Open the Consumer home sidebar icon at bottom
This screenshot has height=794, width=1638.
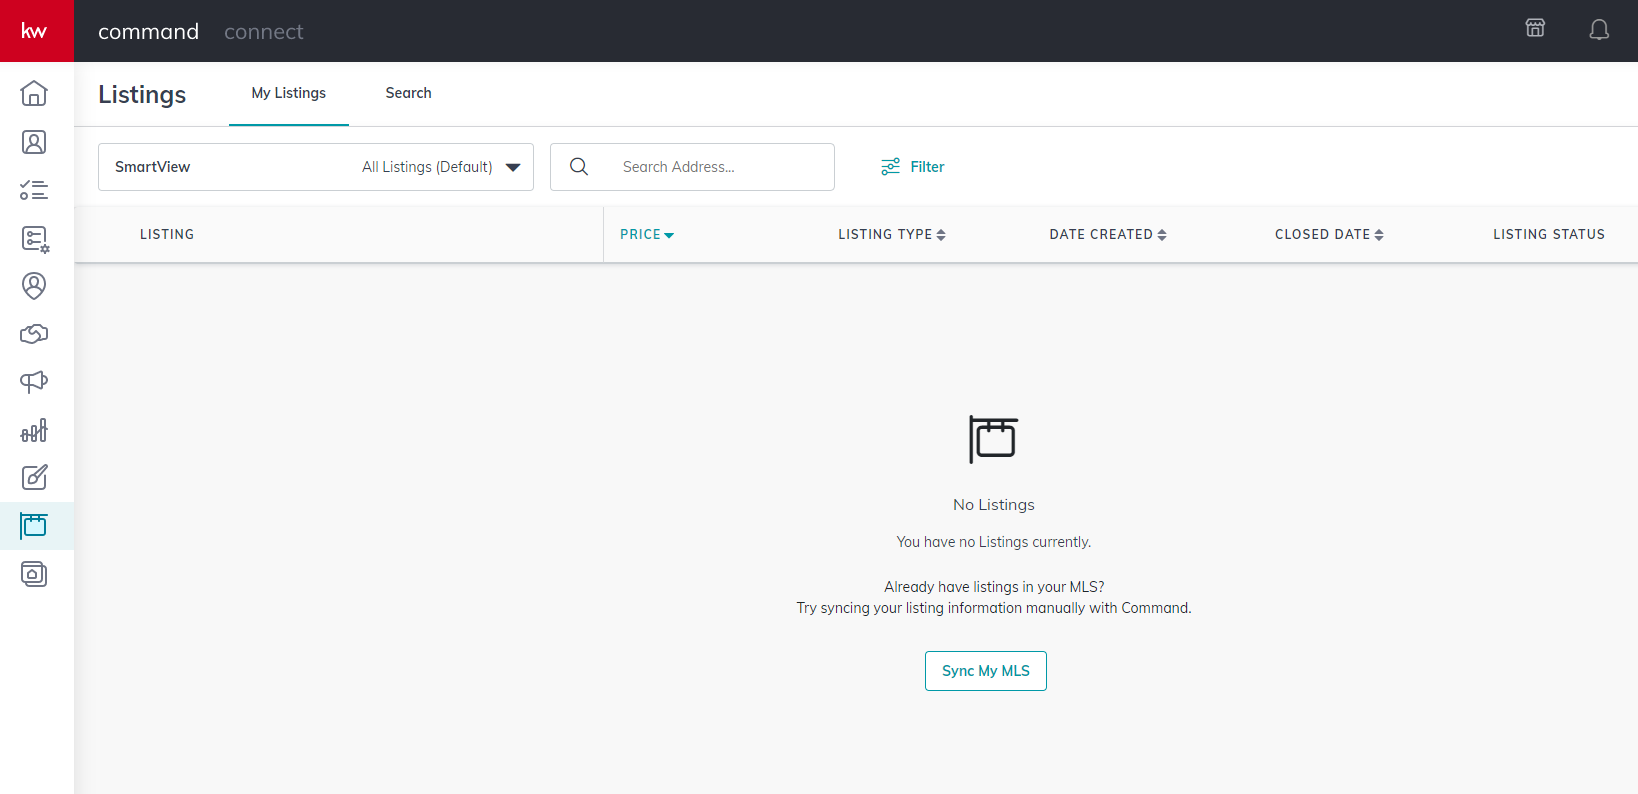(34, 574)
